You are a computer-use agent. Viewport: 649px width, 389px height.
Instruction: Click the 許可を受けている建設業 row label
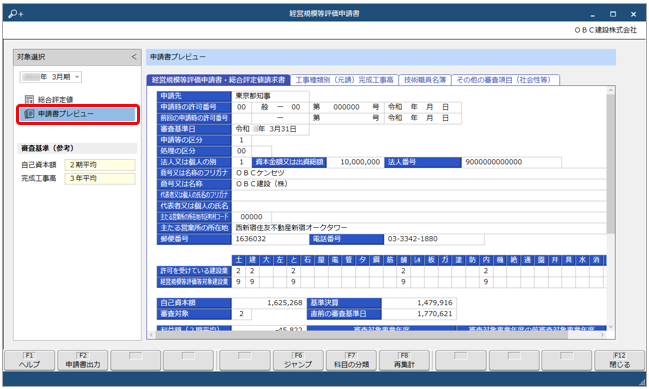pos(194,271)
